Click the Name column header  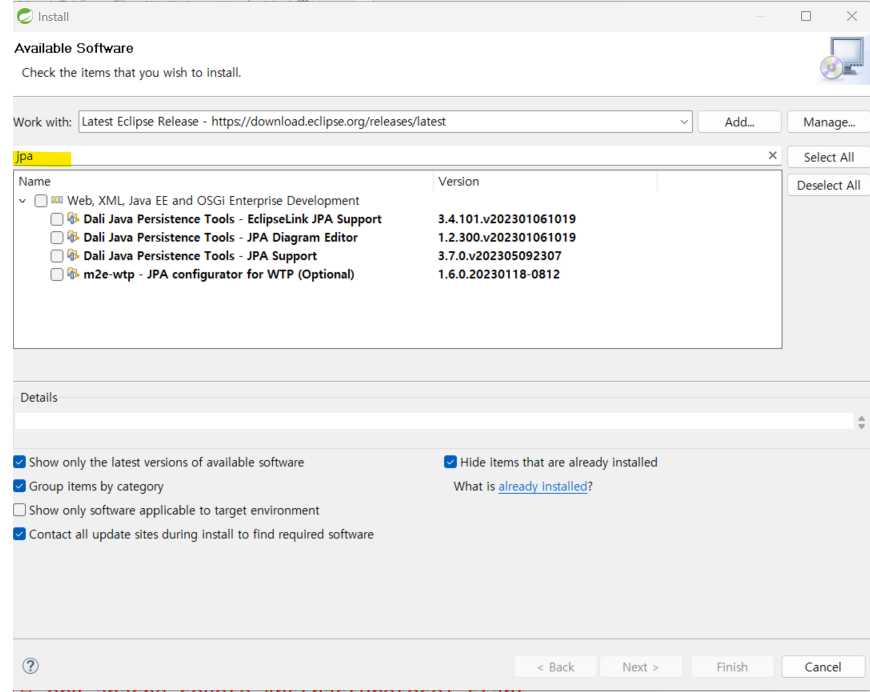click(x=223, y=181)
